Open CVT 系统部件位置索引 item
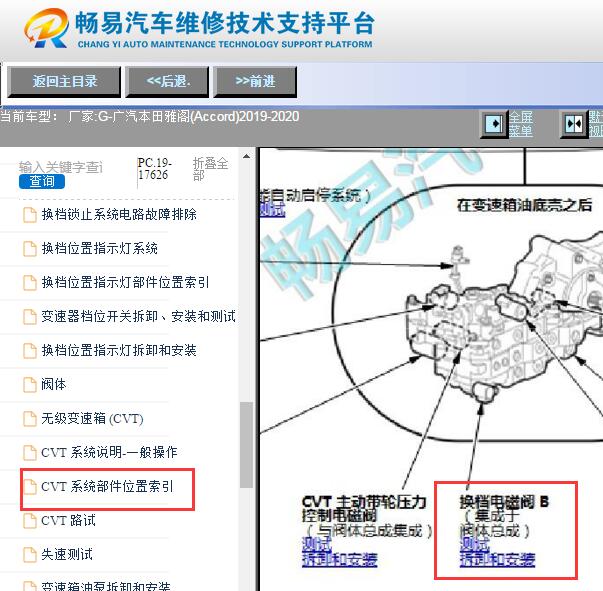Viewport: 603px width, 591px height. click(x=107, y=486)
